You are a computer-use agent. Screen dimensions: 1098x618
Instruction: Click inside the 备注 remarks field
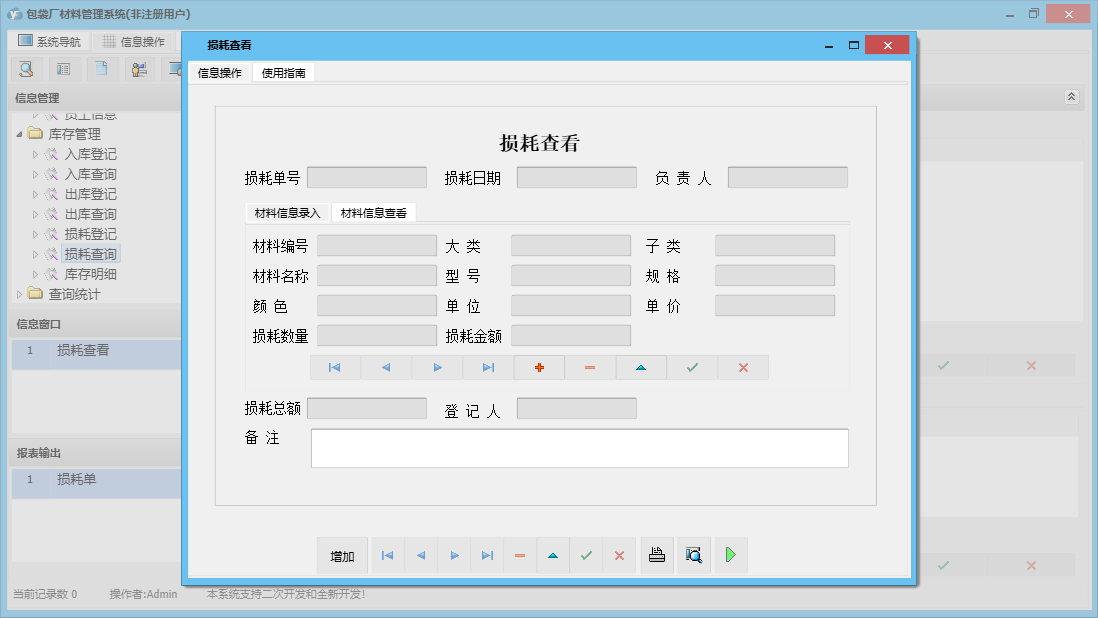click(x=580, y=448)
